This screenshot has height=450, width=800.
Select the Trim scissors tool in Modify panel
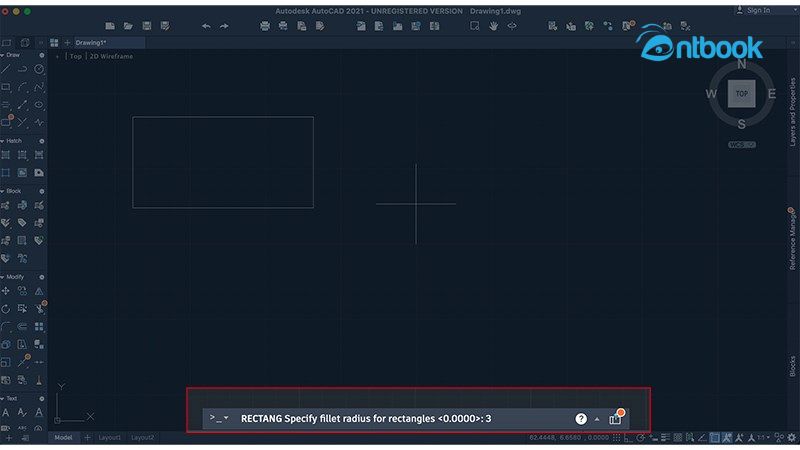tap(39, 309)
